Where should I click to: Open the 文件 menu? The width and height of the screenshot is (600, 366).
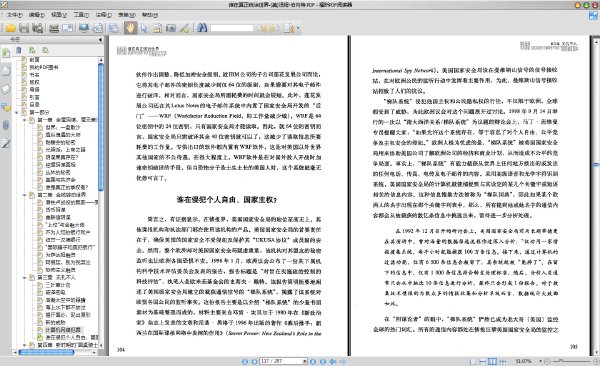pyautogui.click(x=15, y=15)
